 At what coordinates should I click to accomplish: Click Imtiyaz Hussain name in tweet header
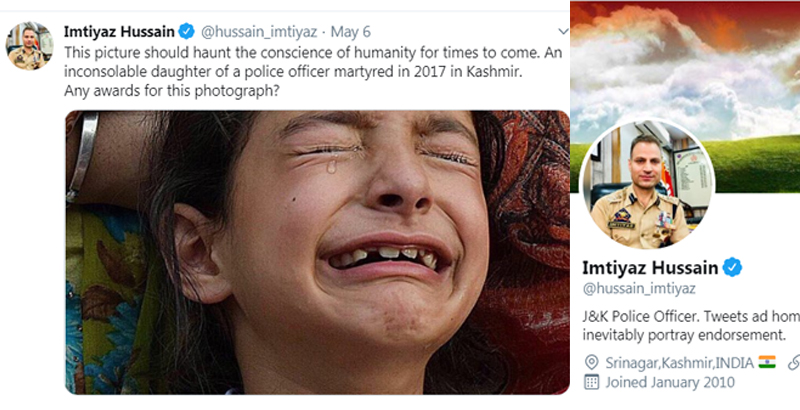pos(119,32)
